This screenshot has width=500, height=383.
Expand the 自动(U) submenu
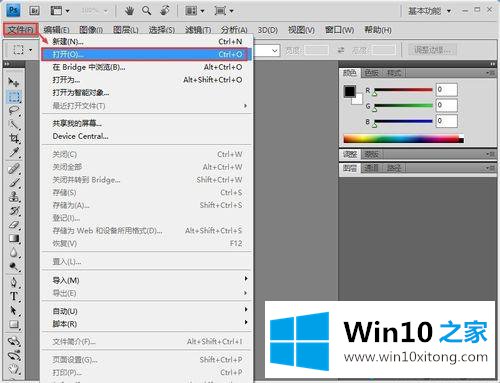point(146,311)
